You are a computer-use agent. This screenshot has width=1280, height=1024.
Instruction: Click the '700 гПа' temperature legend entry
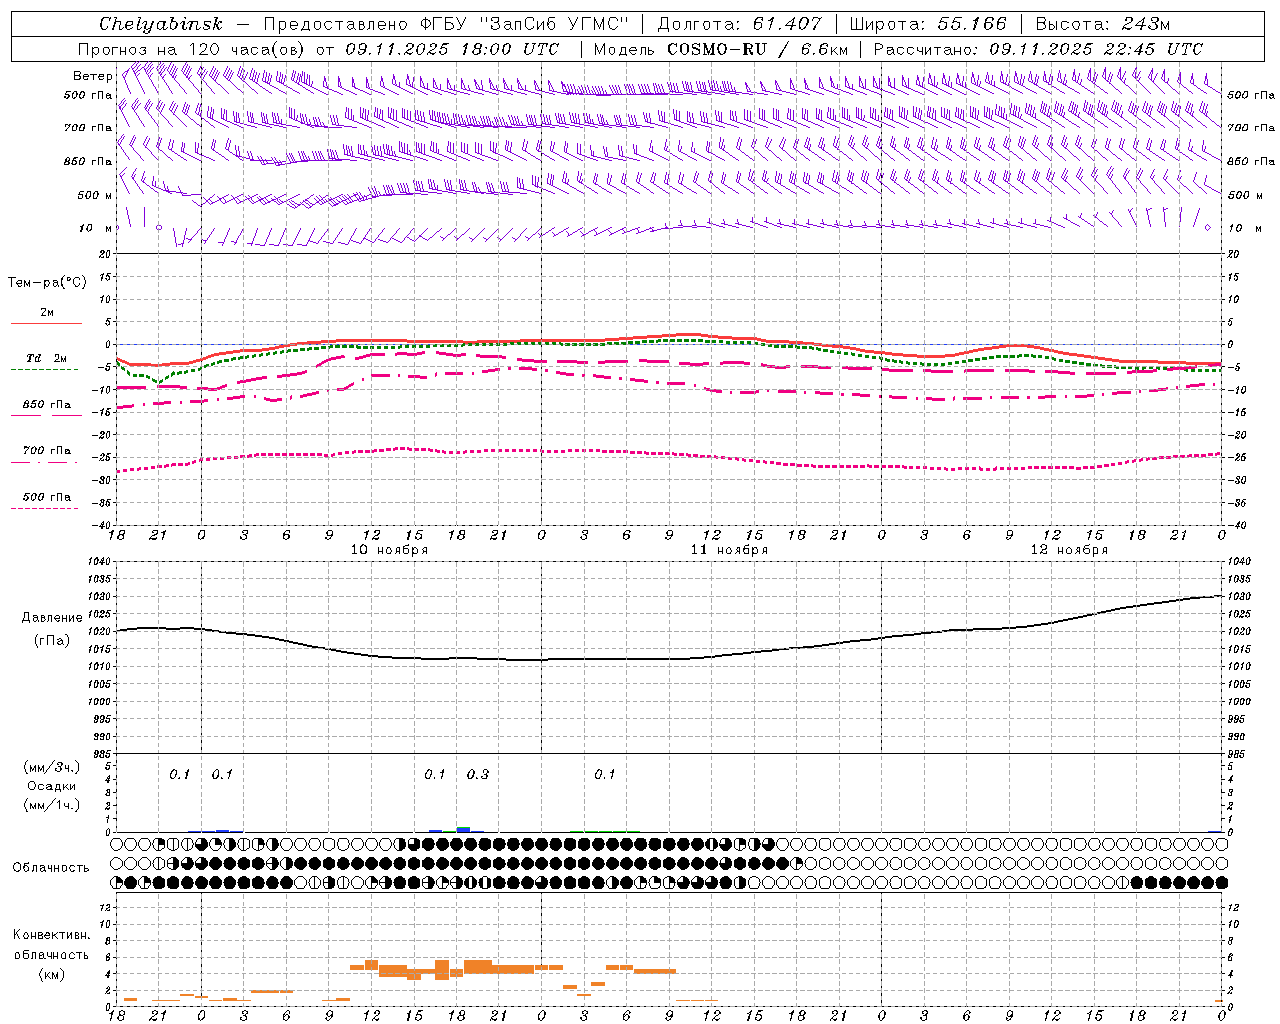click(47, 451)
